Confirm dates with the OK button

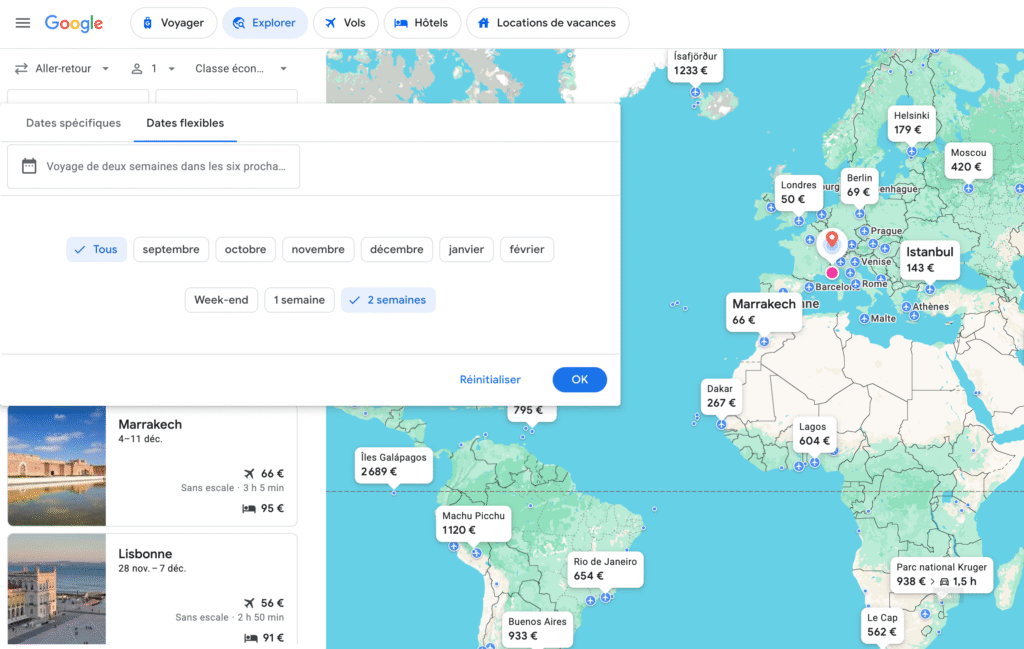coord(579,379)
